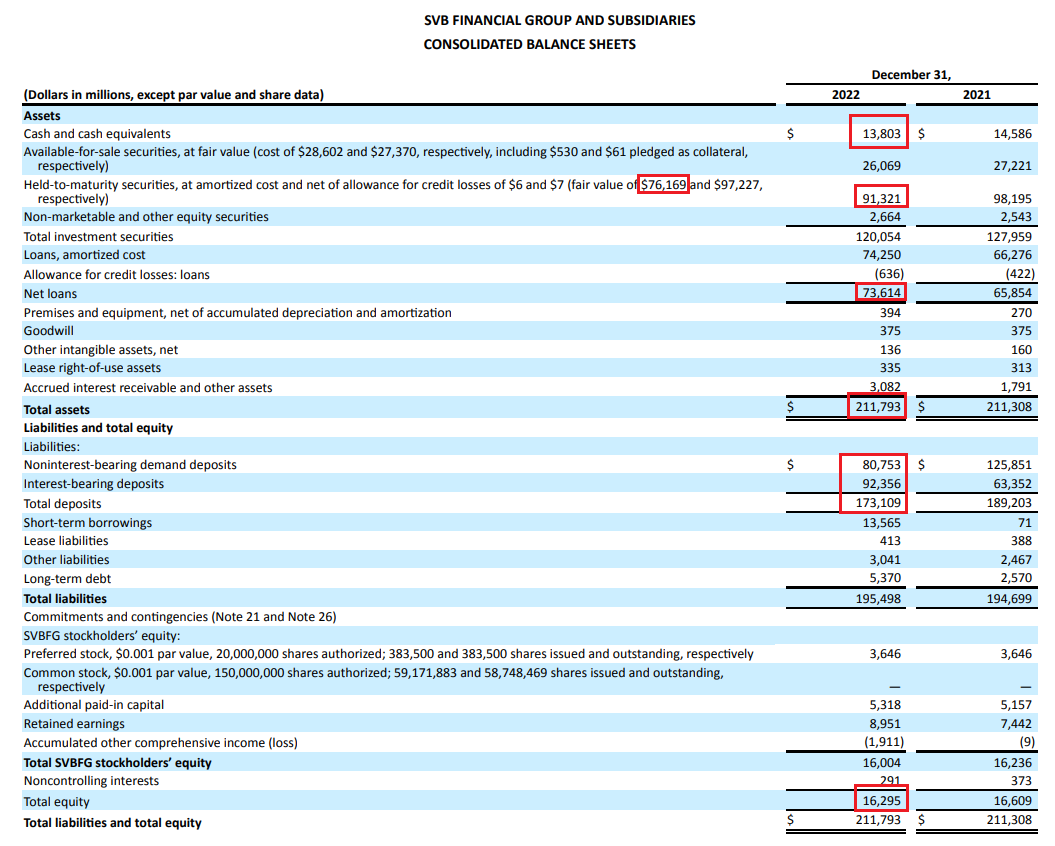Click loans amortized cost 74,250
This screenshot has height=846, width=1055.
click(x=881, y=255)
